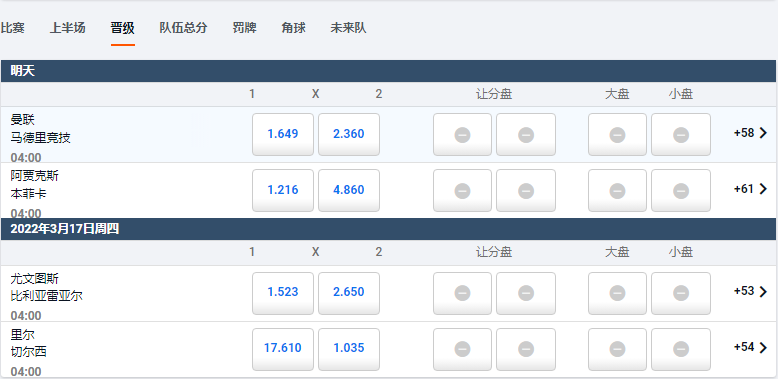This screenshot has width=778, height=379.
Task: Expand +58 more markets for 曼联 match
Action: (x=751, y=133)
